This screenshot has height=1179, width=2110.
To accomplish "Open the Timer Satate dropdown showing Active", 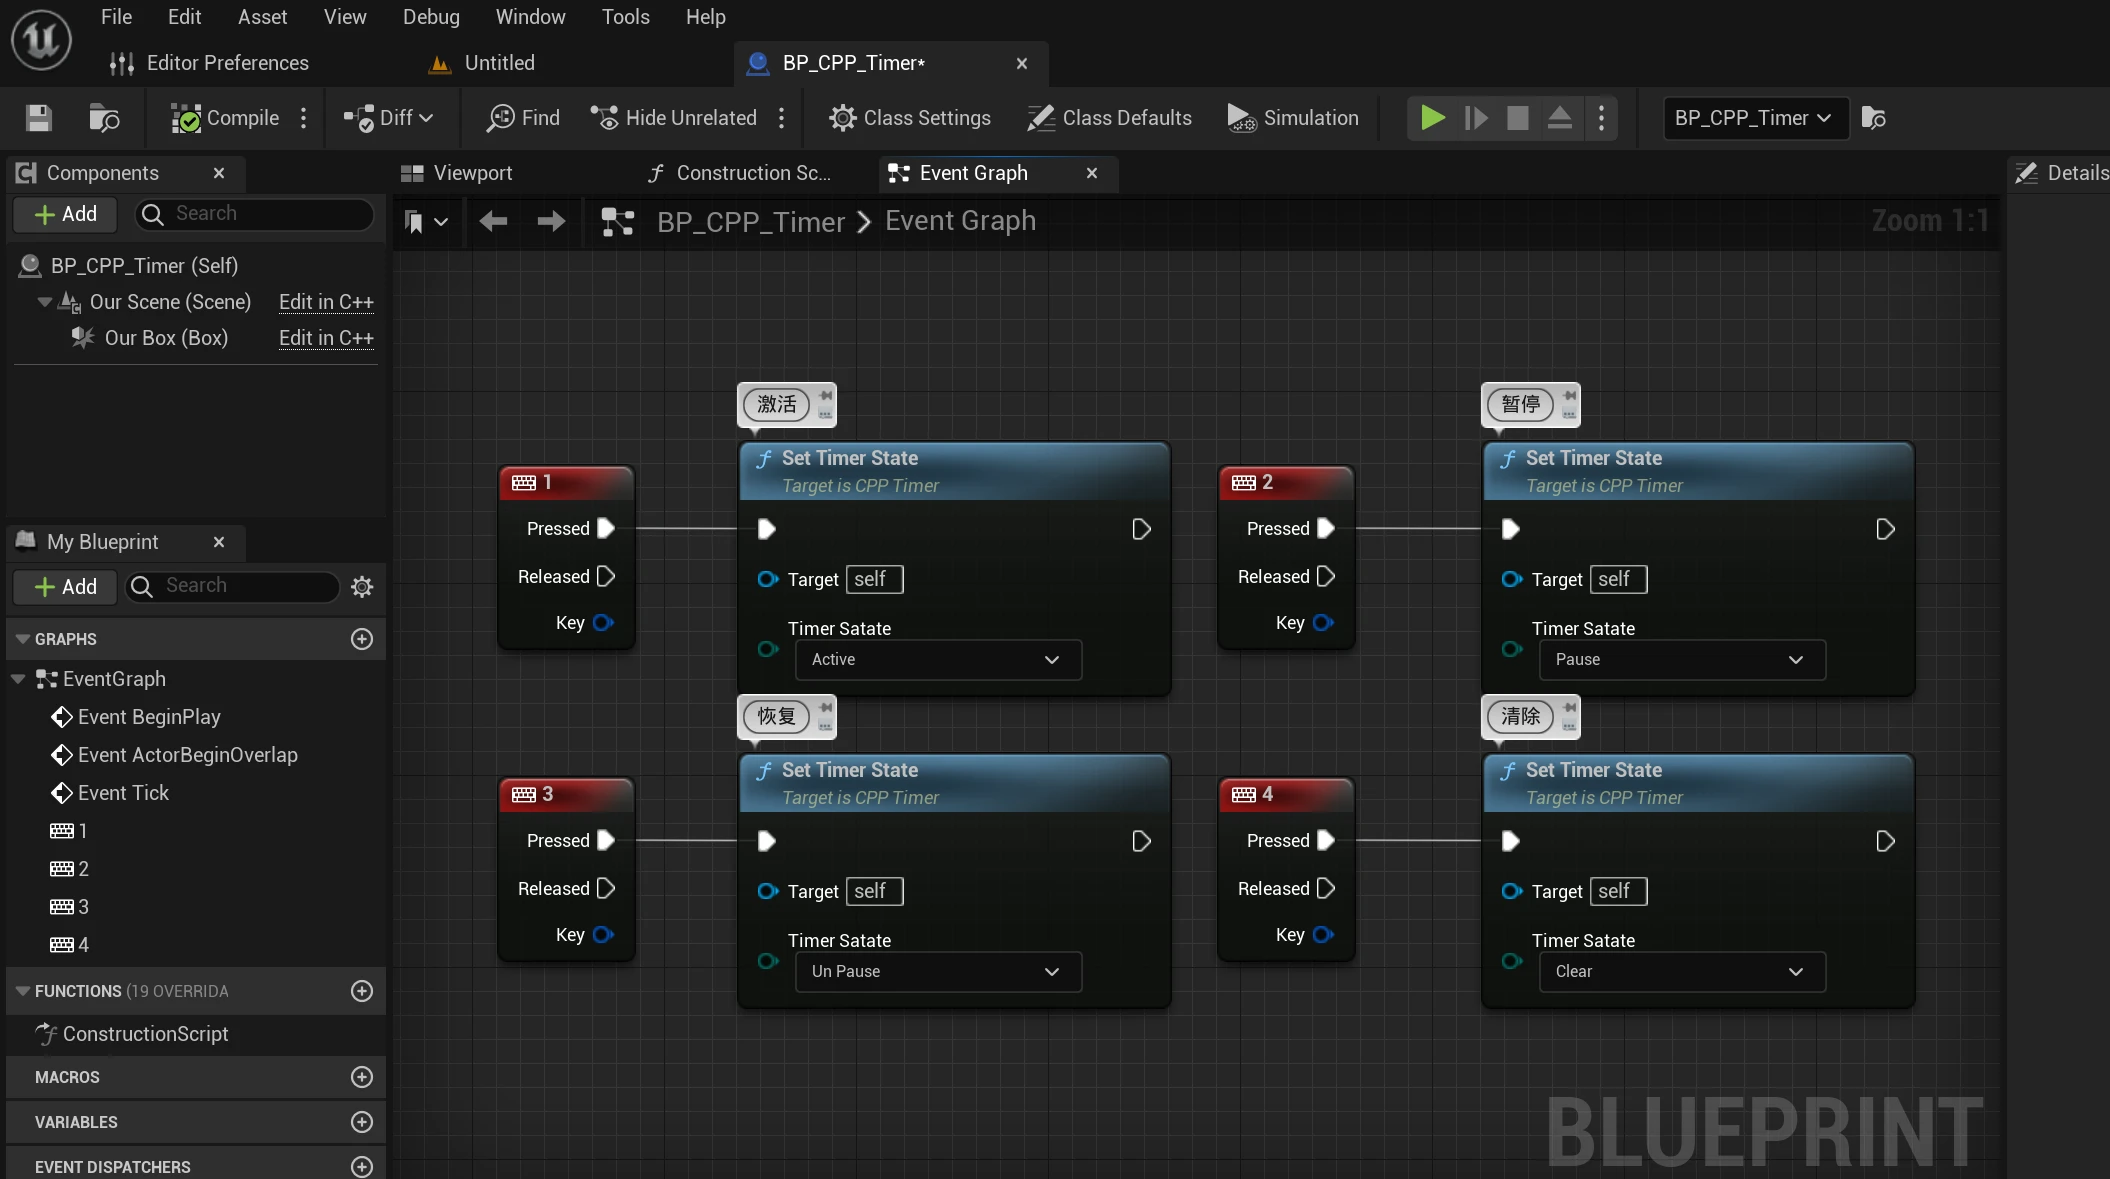I will pos(938,660).
